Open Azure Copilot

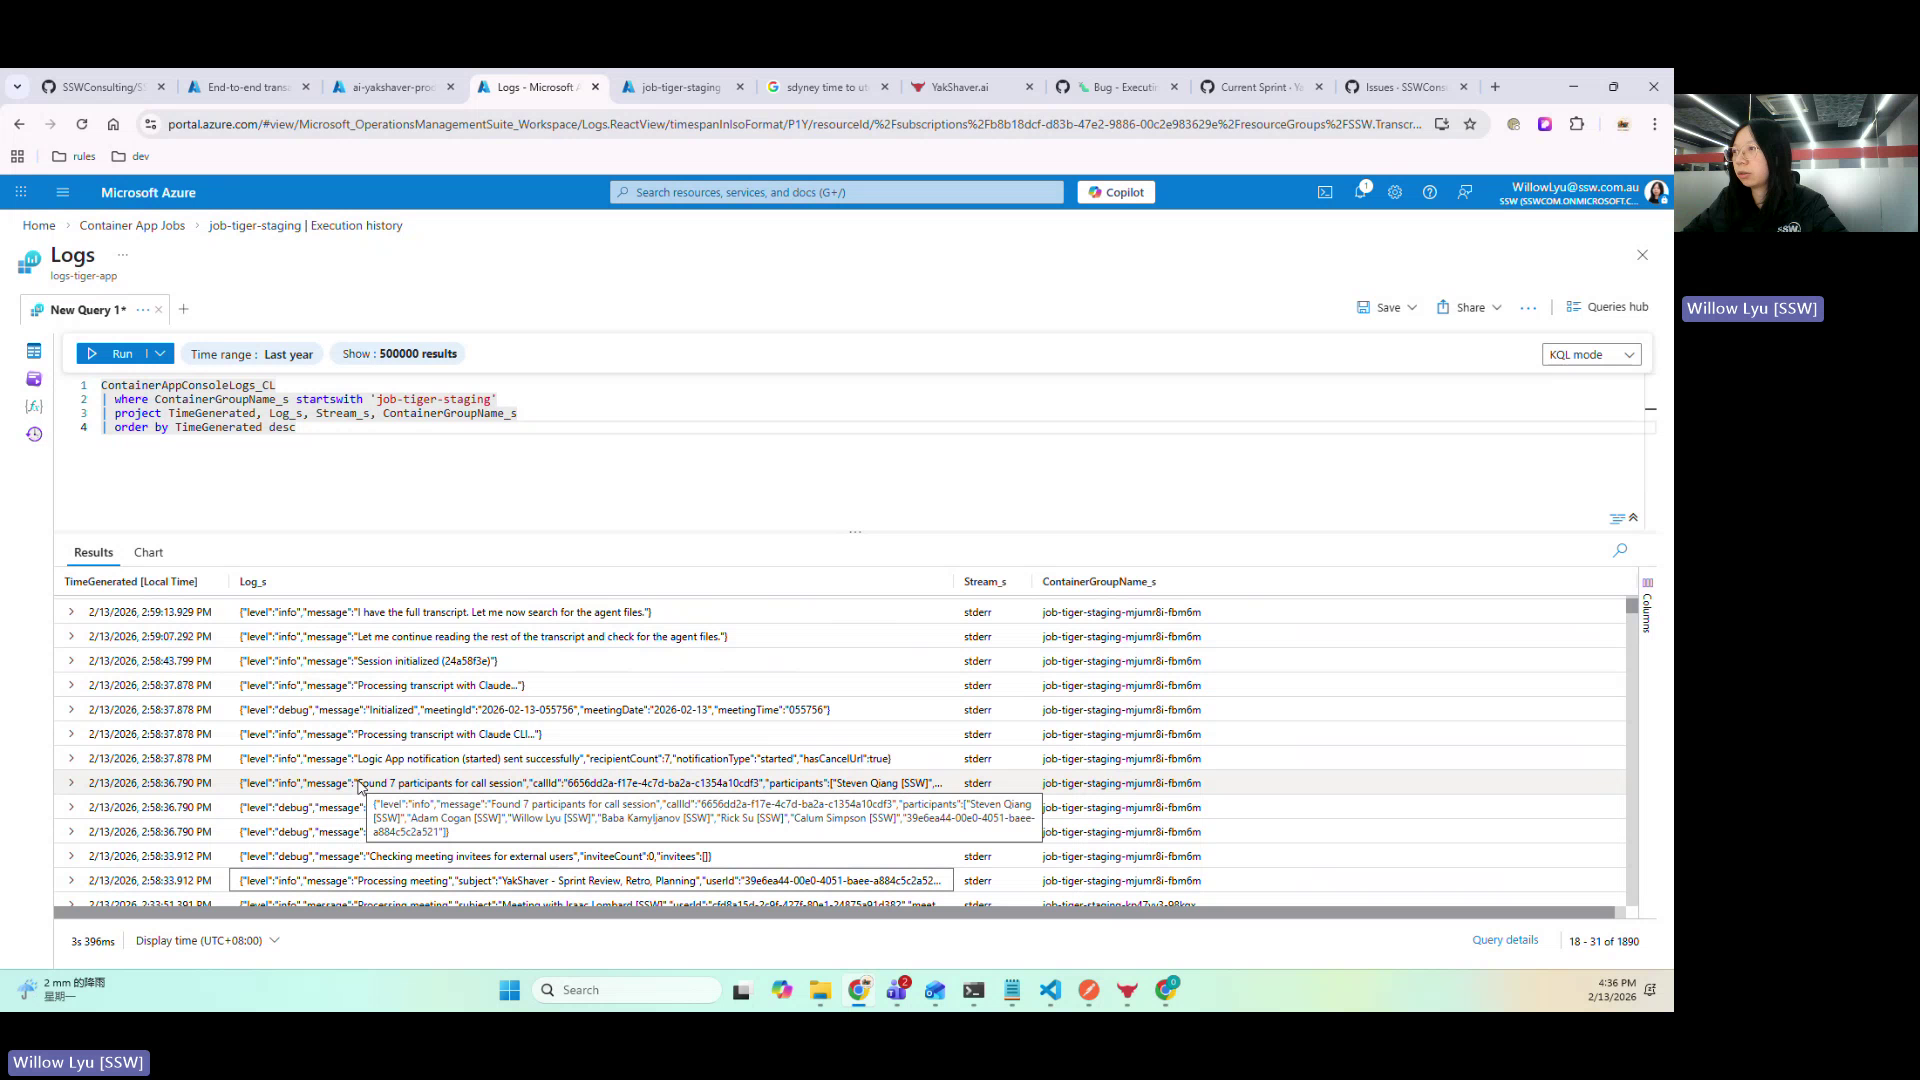pyautogui.click(x=1115, y=191)
